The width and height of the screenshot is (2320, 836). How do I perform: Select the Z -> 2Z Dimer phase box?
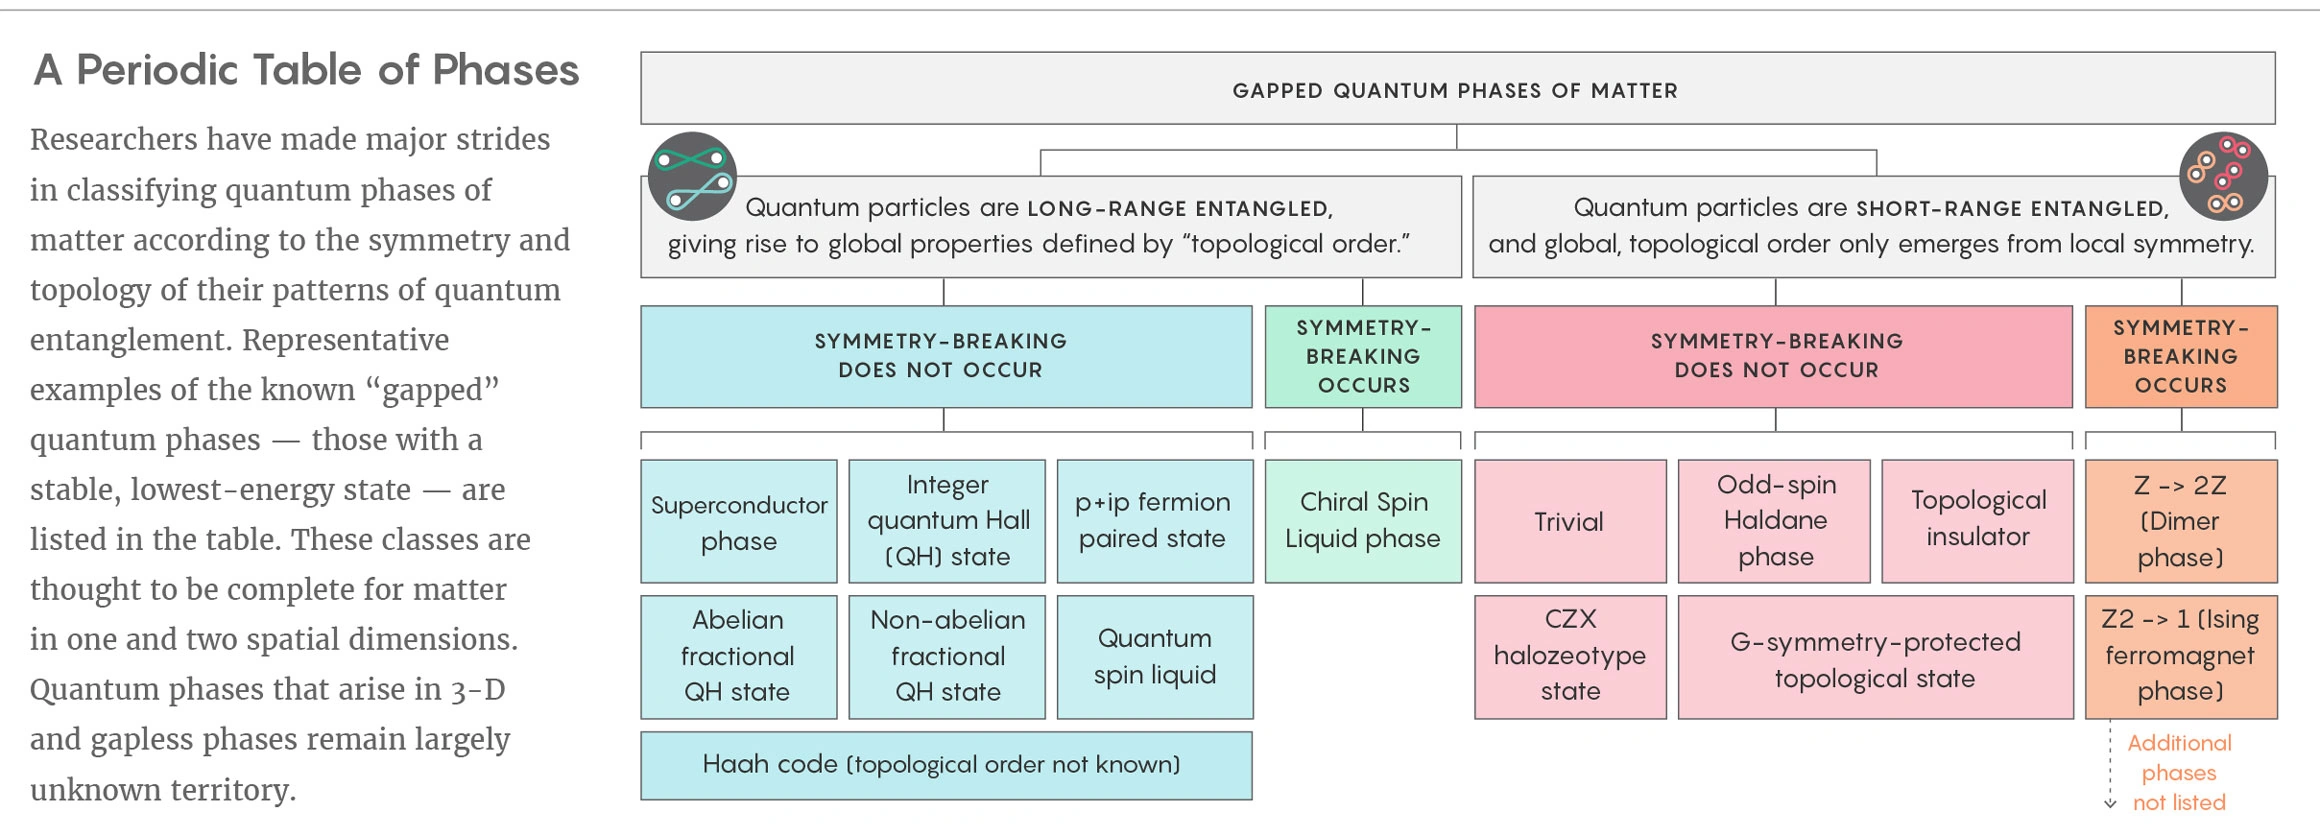point(2181,522)
